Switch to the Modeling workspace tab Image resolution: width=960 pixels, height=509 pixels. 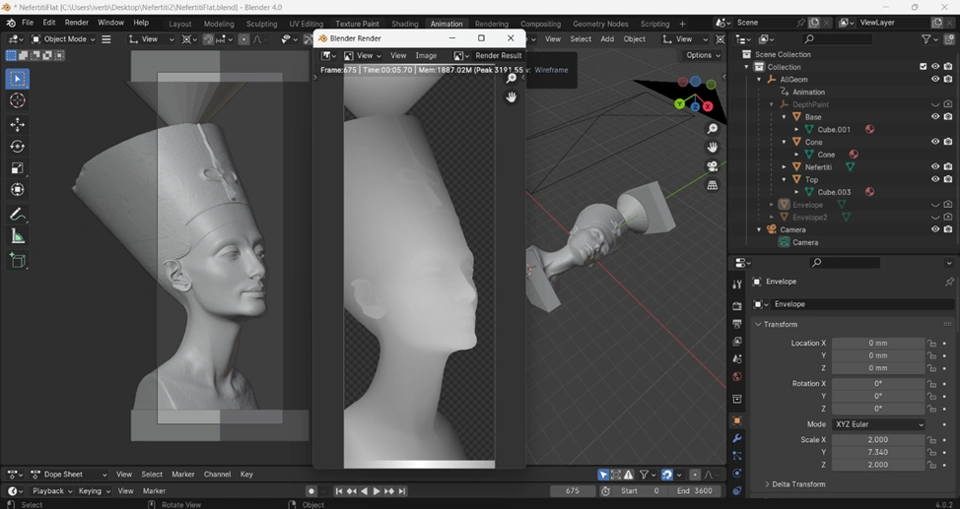point(219,23)
